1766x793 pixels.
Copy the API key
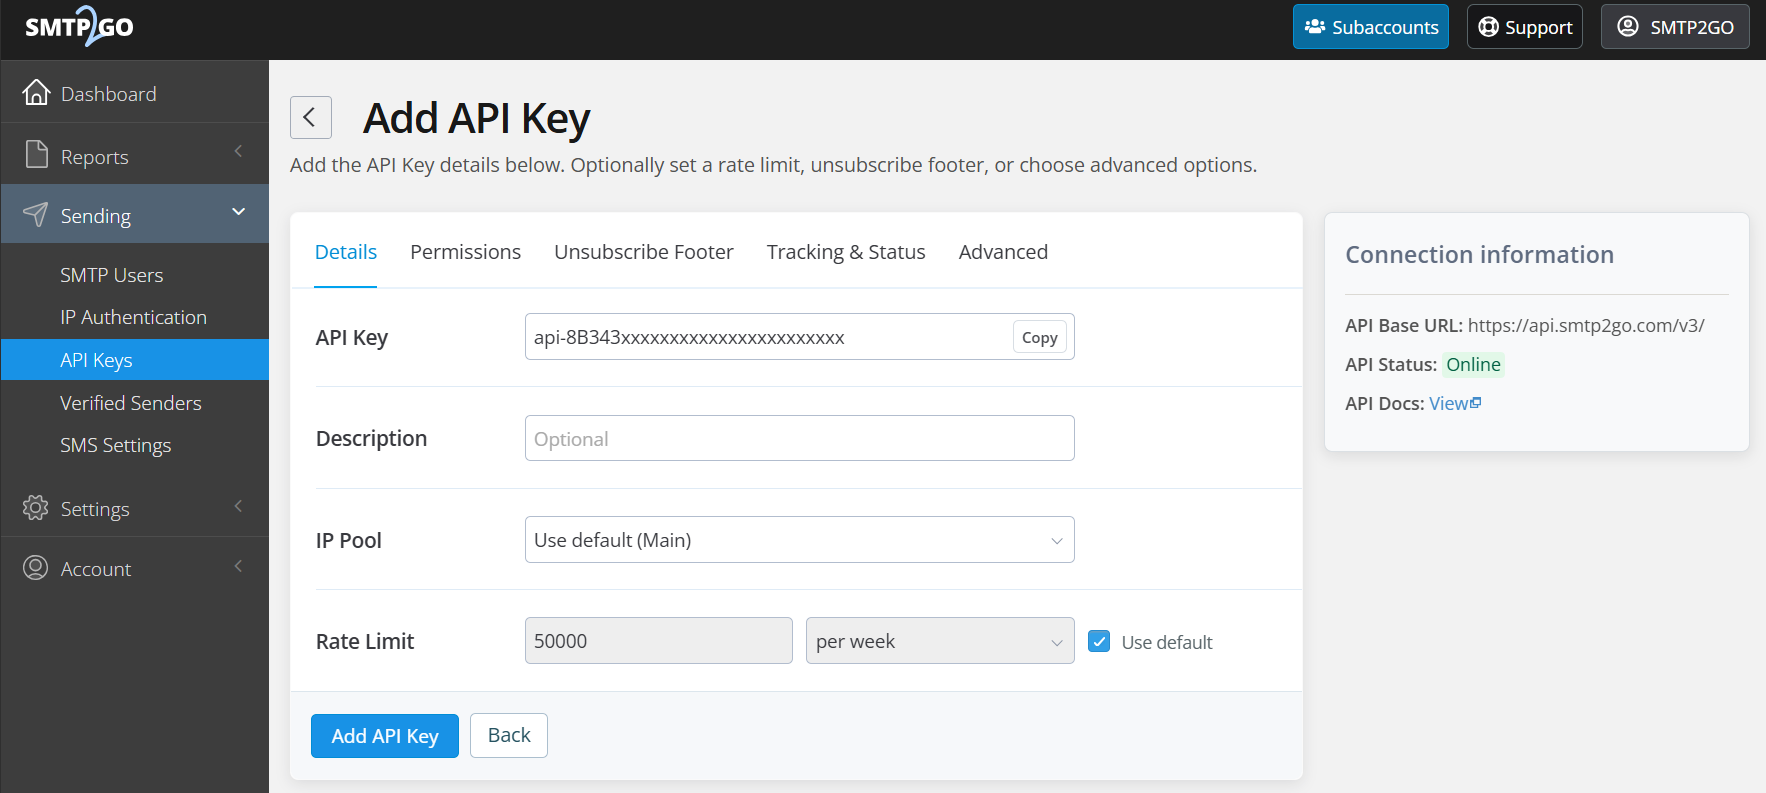1039,338
